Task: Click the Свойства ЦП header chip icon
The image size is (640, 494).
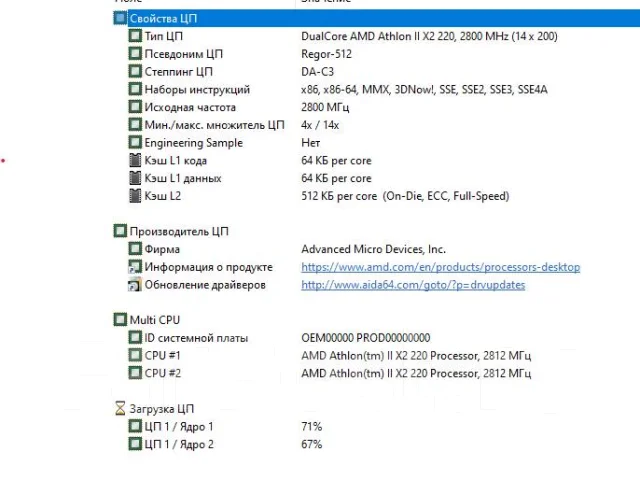Action: click(x=120, y=18)
